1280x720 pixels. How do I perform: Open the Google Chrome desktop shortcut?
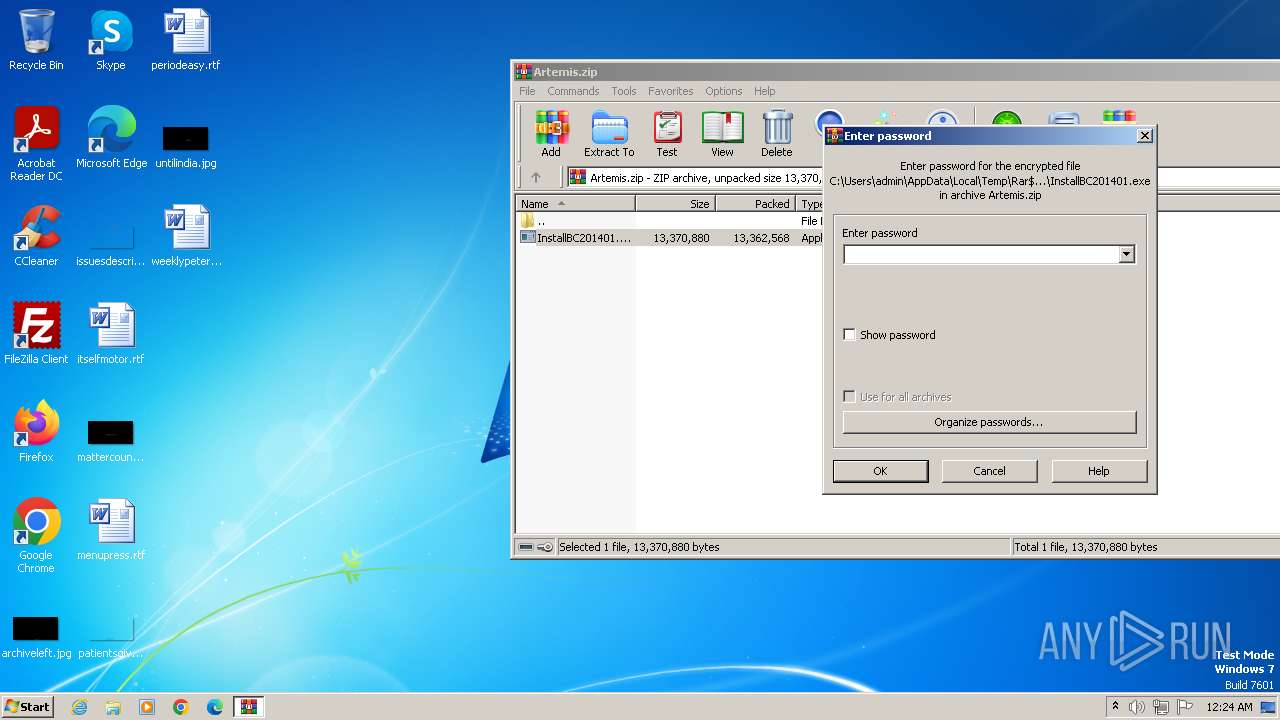coord(36,535)
